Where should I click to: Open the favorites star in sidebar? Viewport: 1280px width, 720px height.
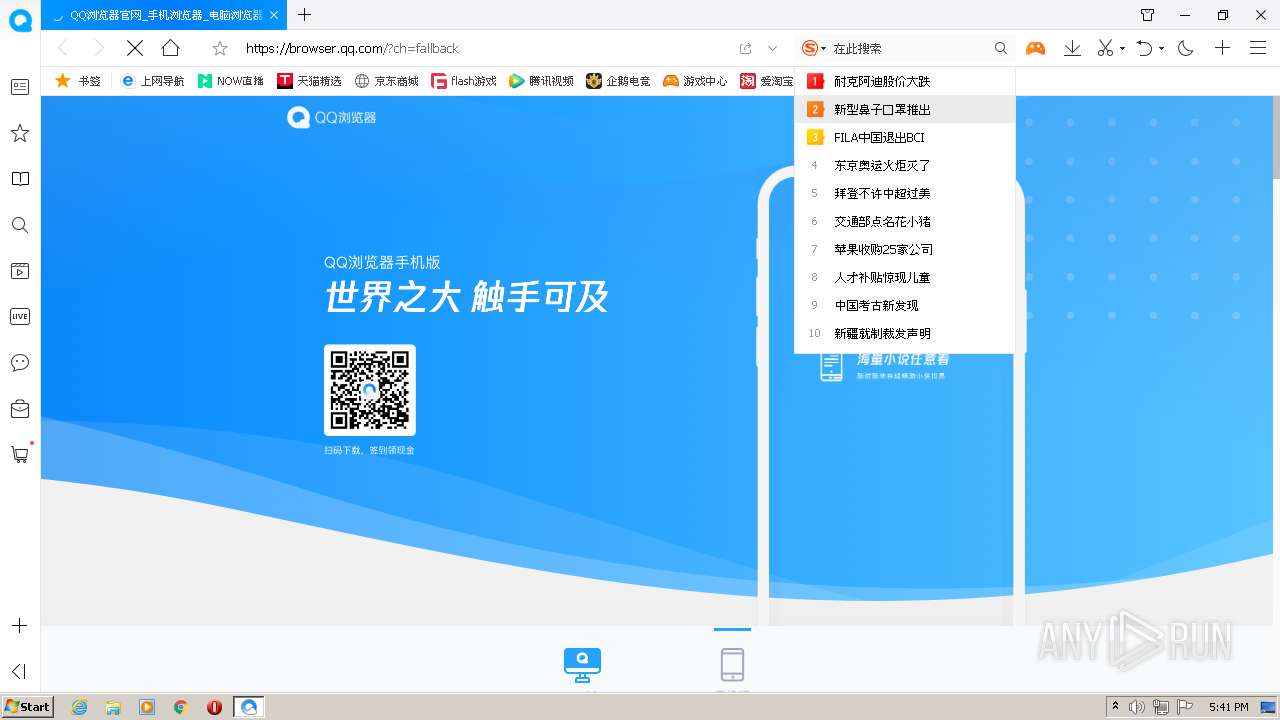tap(19, 133)
